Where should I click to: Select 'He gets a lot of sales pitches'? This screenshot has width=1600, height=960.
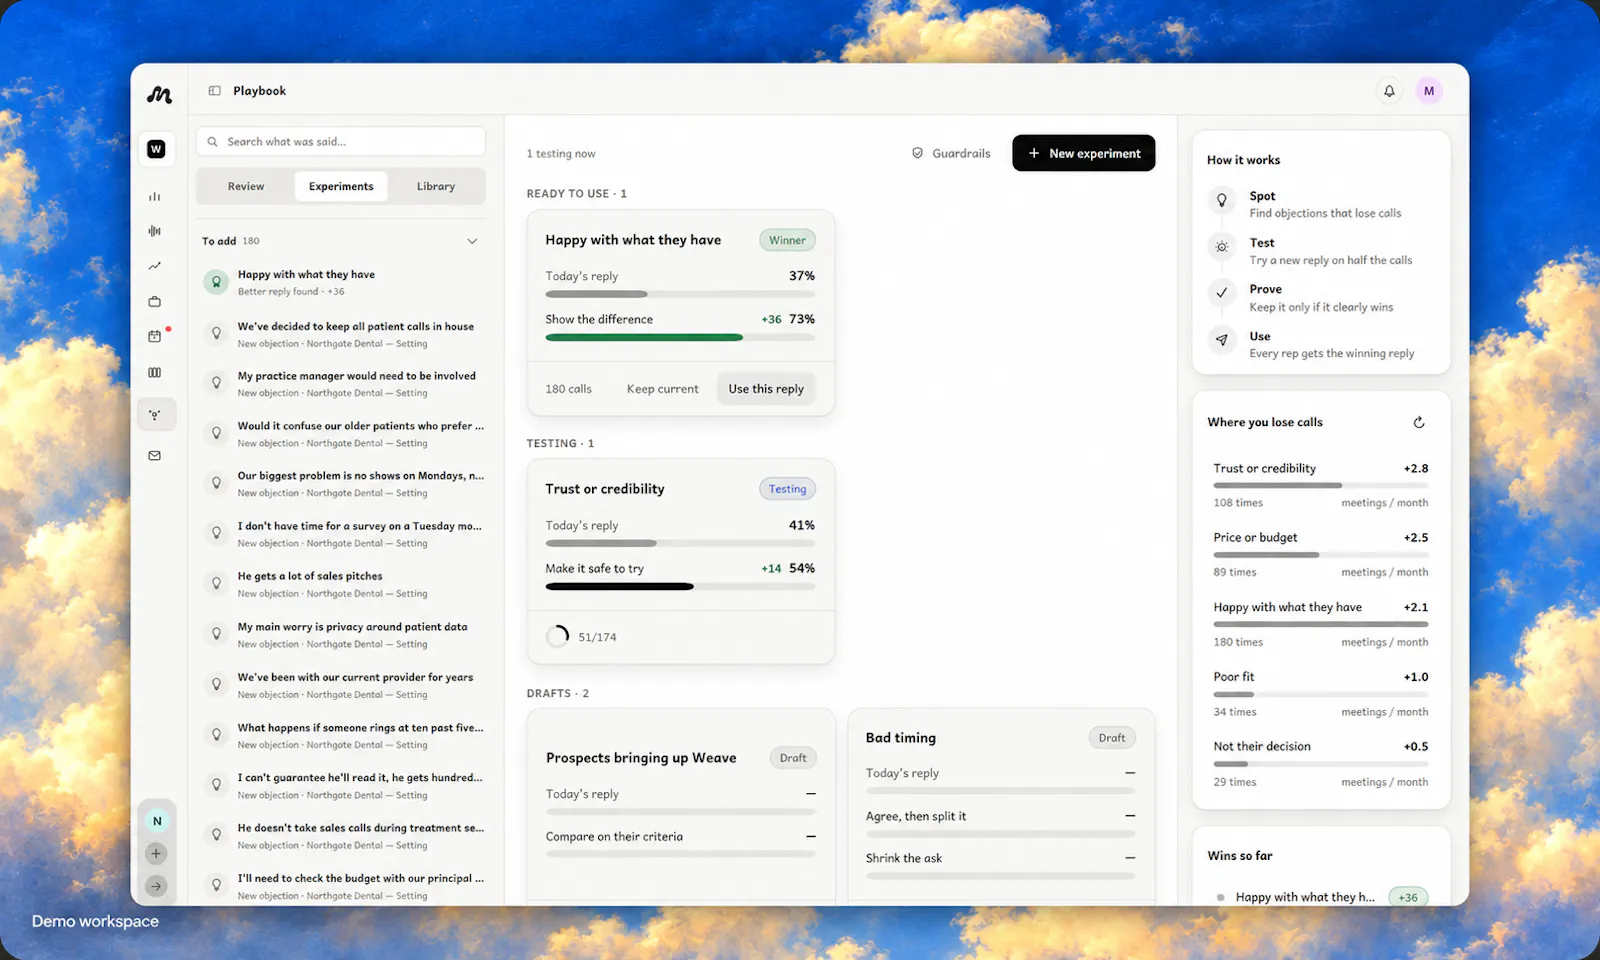(341, 584)
